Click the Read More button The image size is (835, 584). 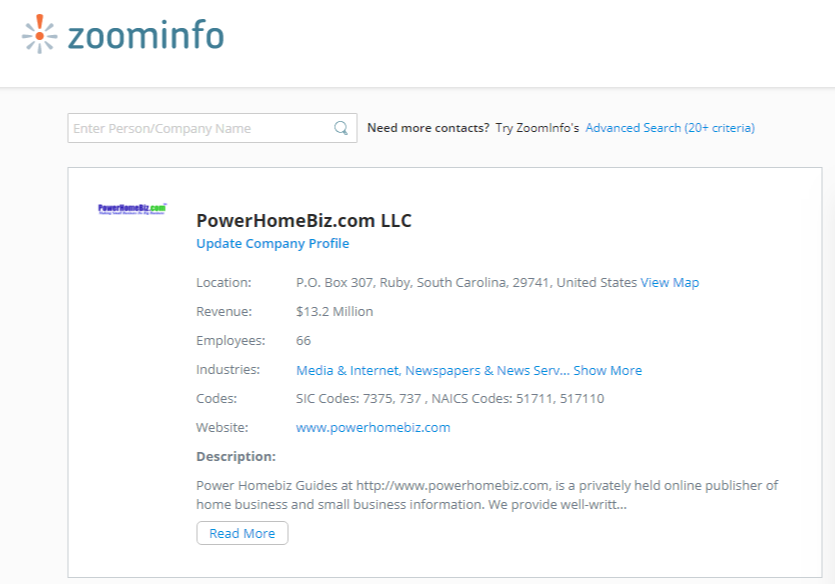[242, 533]
